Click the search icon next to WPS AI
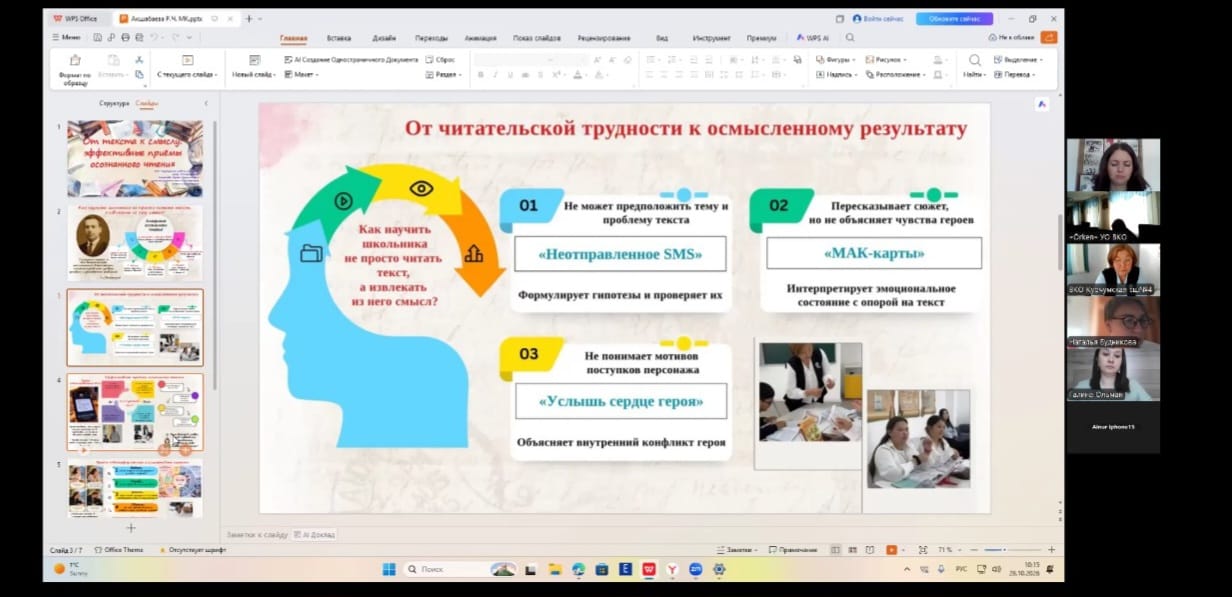 click(x=850, y=37)
